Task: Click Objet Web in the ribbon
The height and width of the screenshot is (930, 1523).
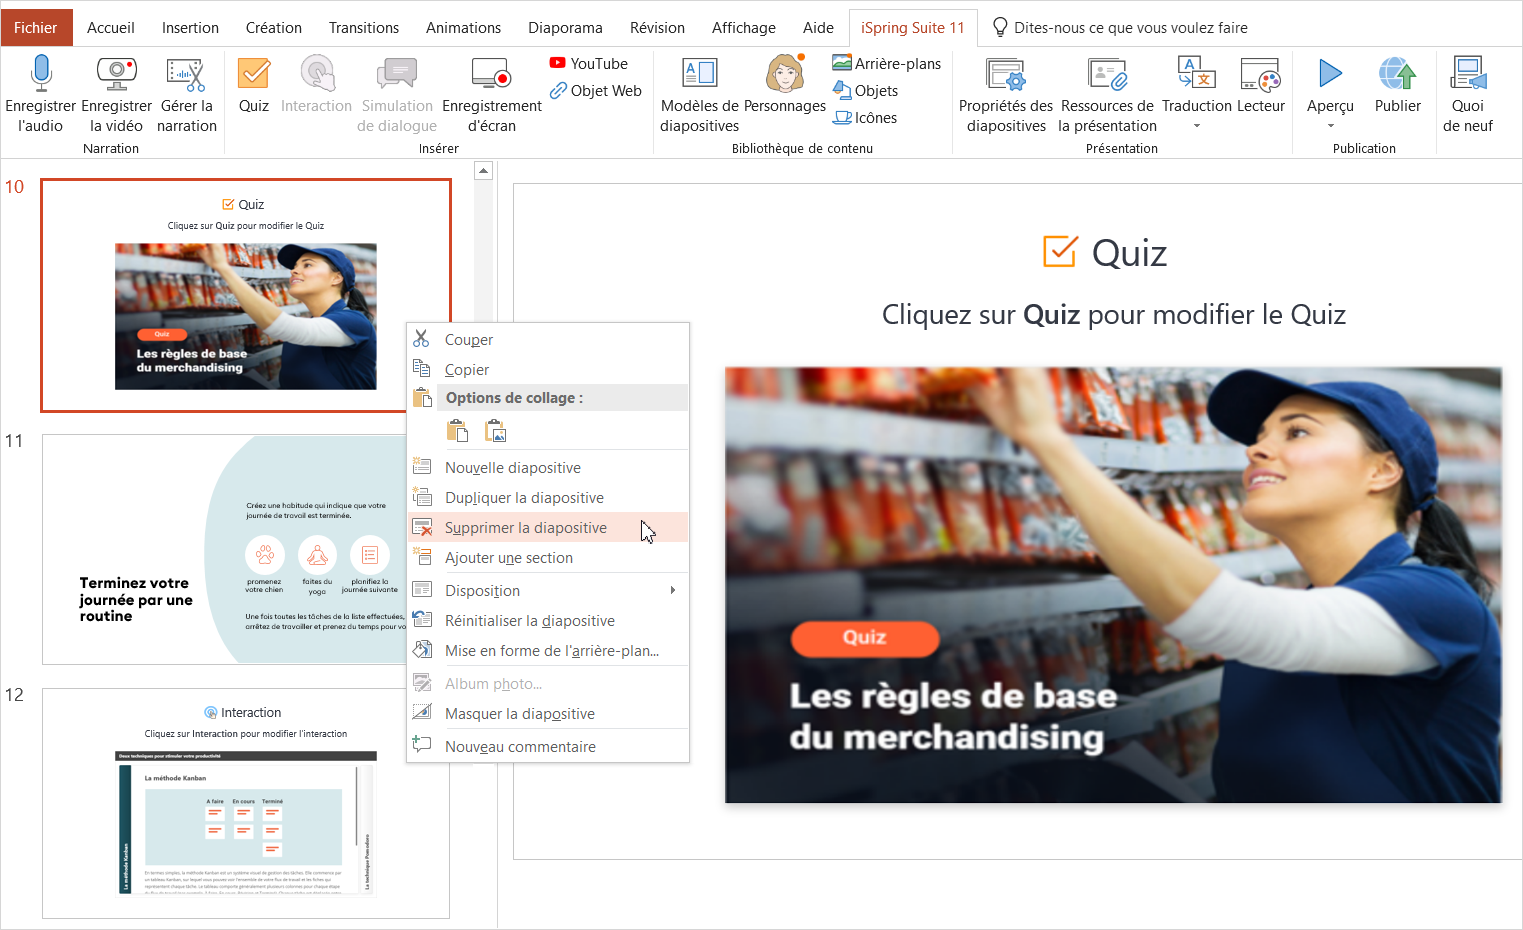Action: point(596,91)
